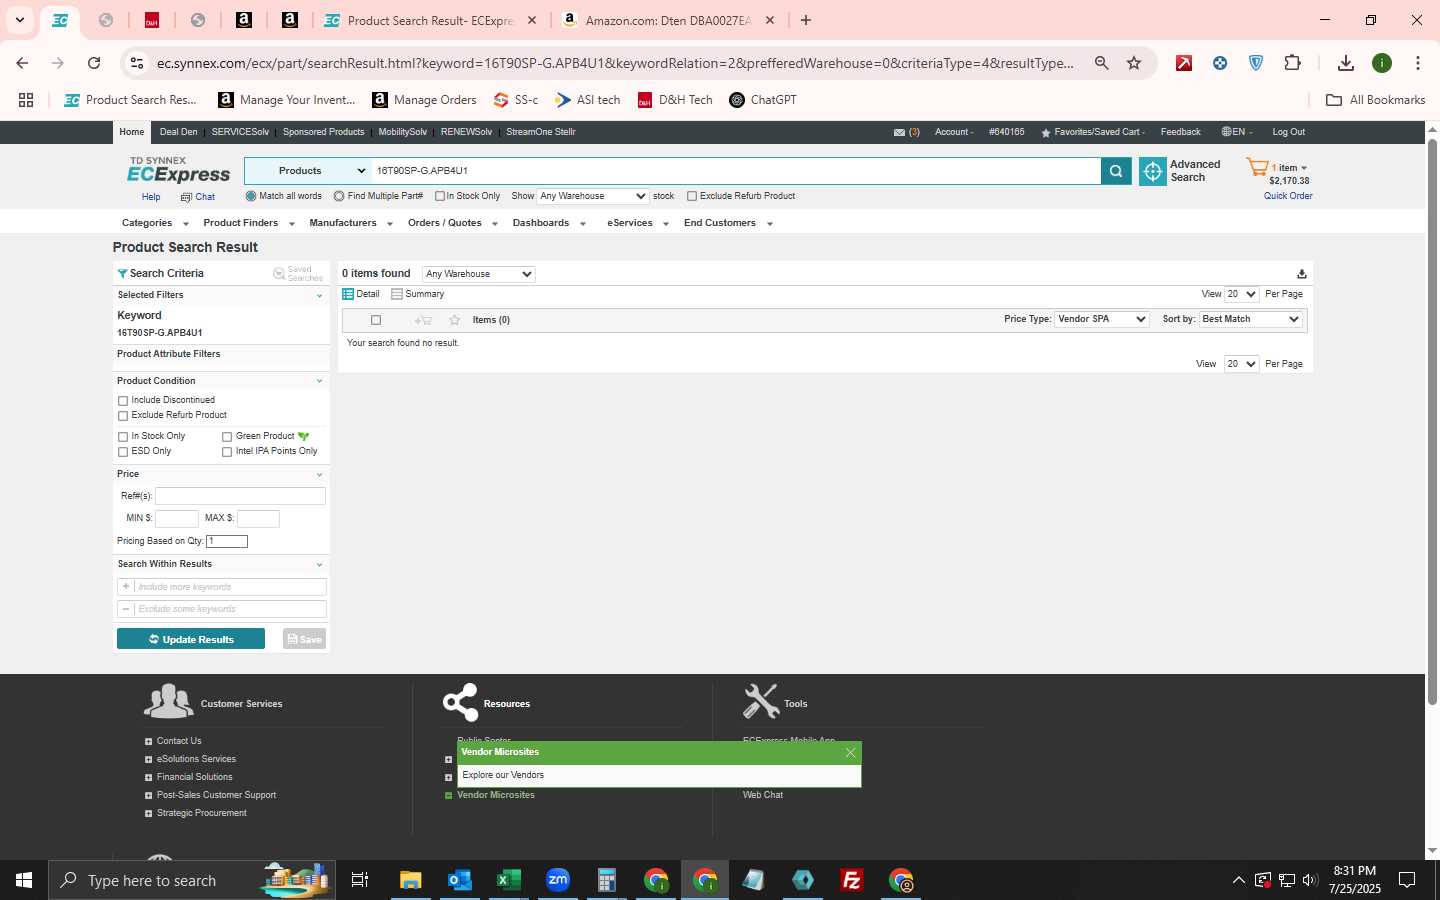Open Product Finders menu

(x=248, y=223)
